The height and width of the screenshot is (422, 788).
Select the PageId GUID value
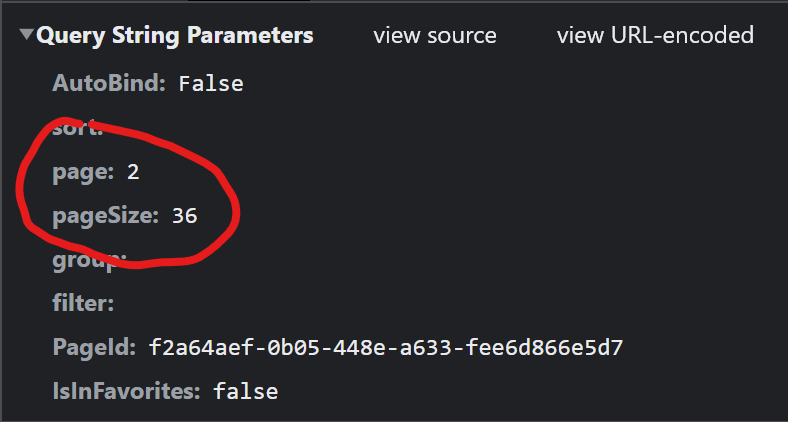pos(386,347)
